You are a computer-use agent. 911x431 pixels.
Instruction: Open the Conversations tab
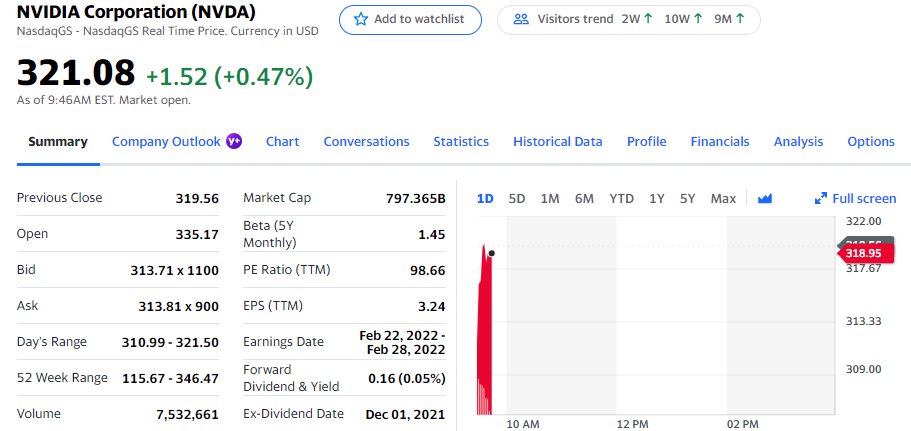[366, 142]
